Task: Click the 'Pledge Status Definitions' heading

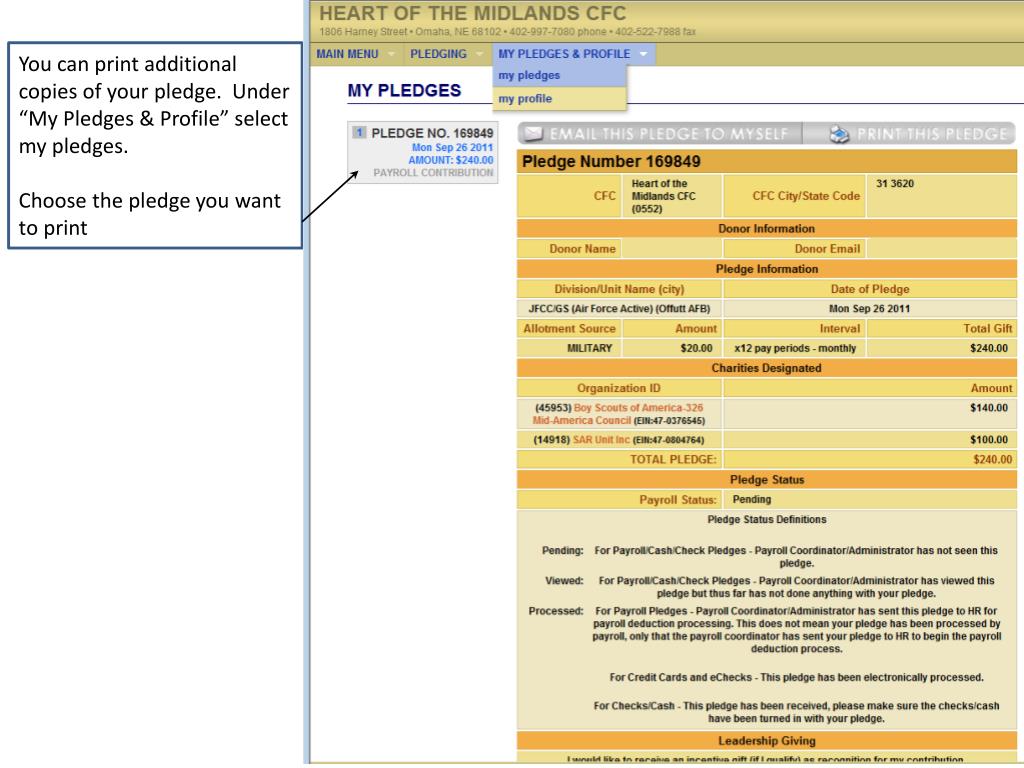Action: [767, 520]
